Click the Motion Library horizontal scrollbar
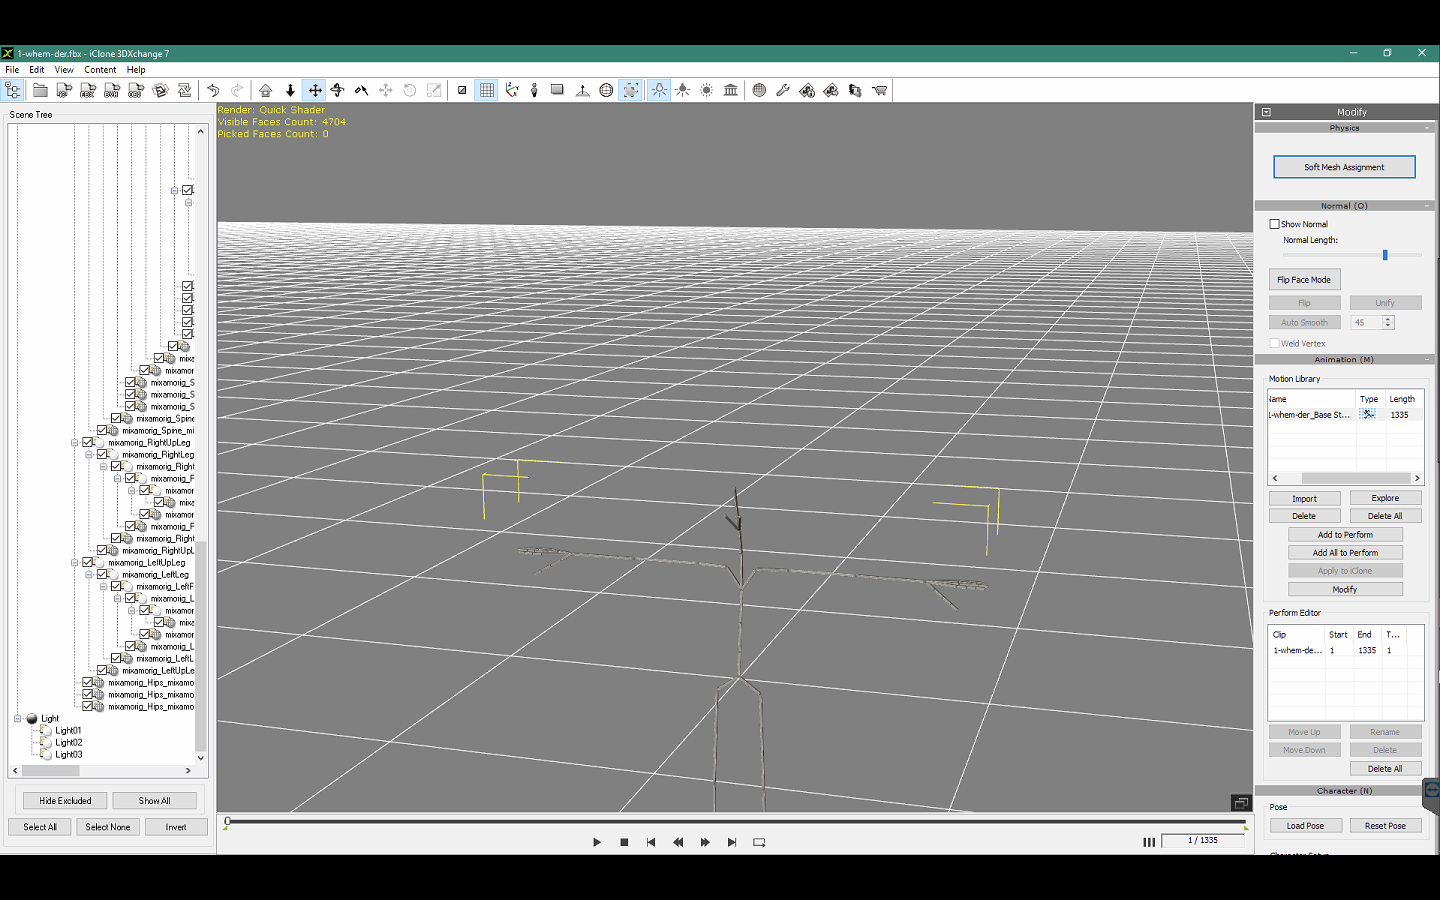The width and height of the screenshot is (1440, 900). coord(1345,478)
